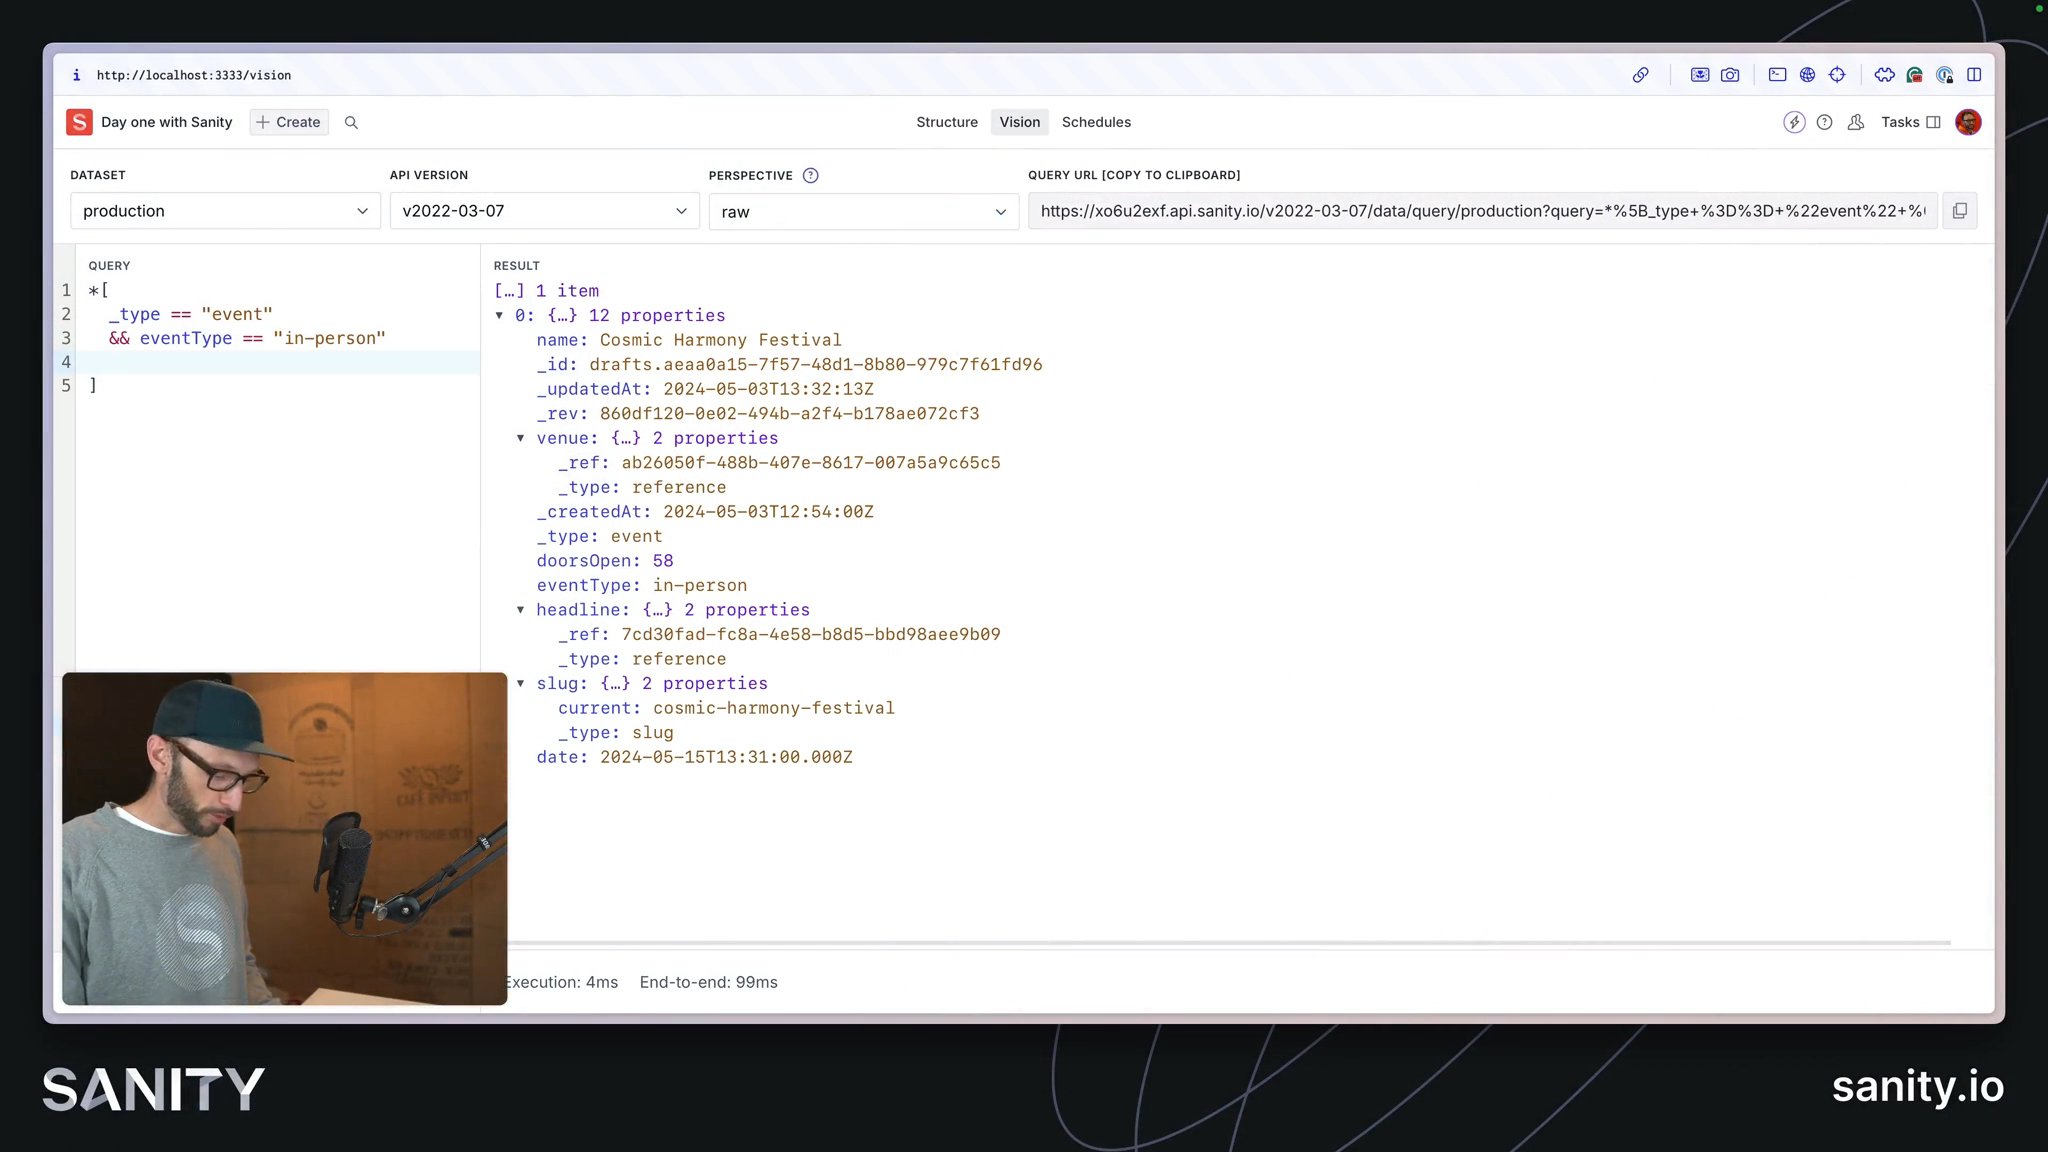Image resolution: width=2048 pixels, height=1152 pixels.
Task: Open the Dataset dropdown set to production
Action: click(225, 211)
